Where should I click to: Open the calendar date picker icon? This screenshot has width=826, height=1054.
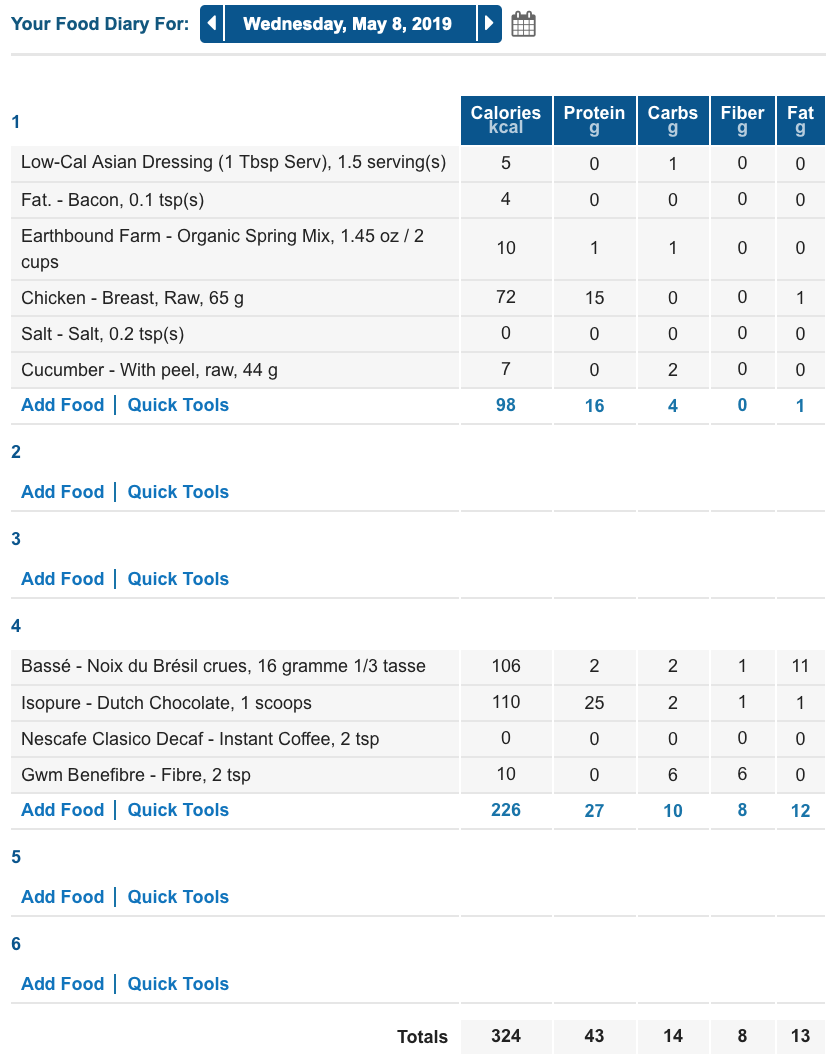tap(524, 24)
